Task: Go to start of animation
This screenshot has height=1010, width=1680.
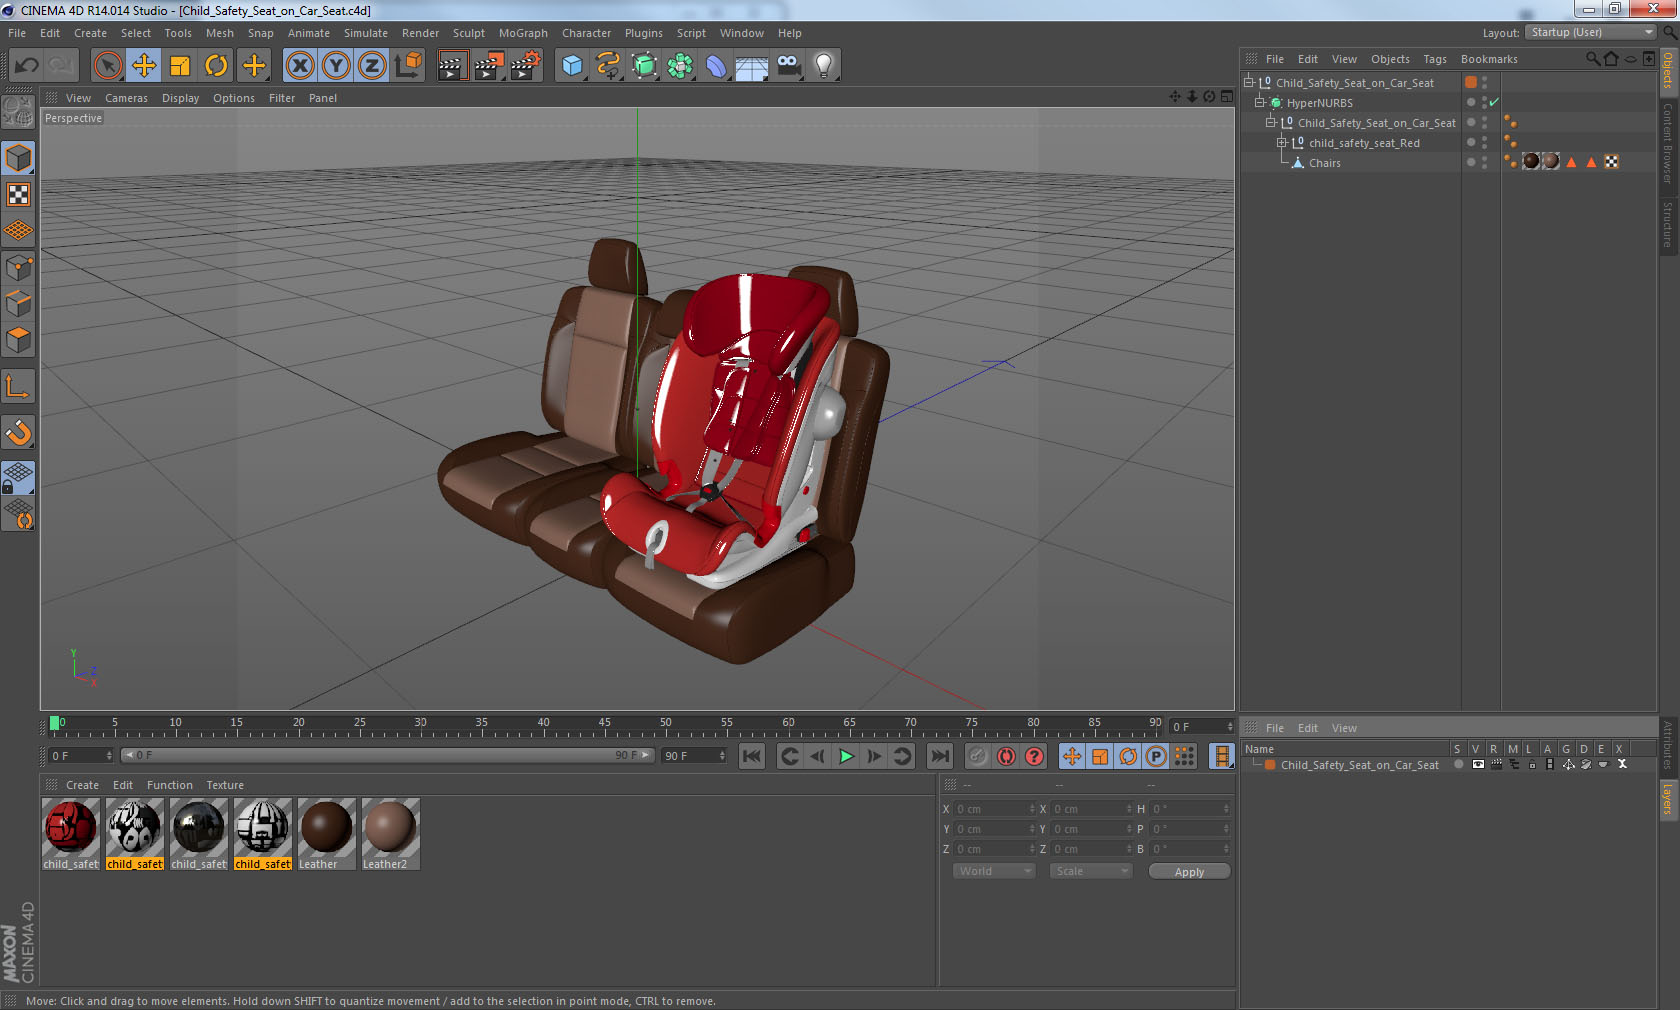Action: (752, 756)
